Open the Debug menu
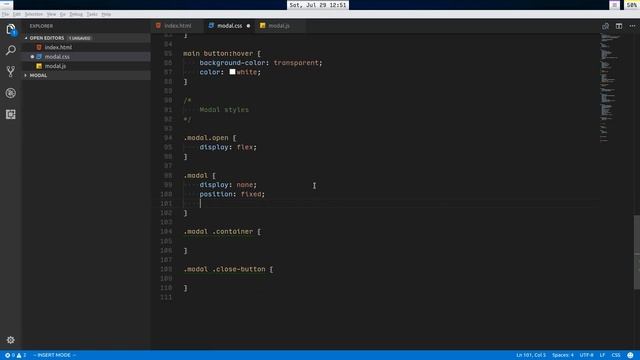This screenshot has height=360, width=640. pyautogui.click(x=76, y=14)
